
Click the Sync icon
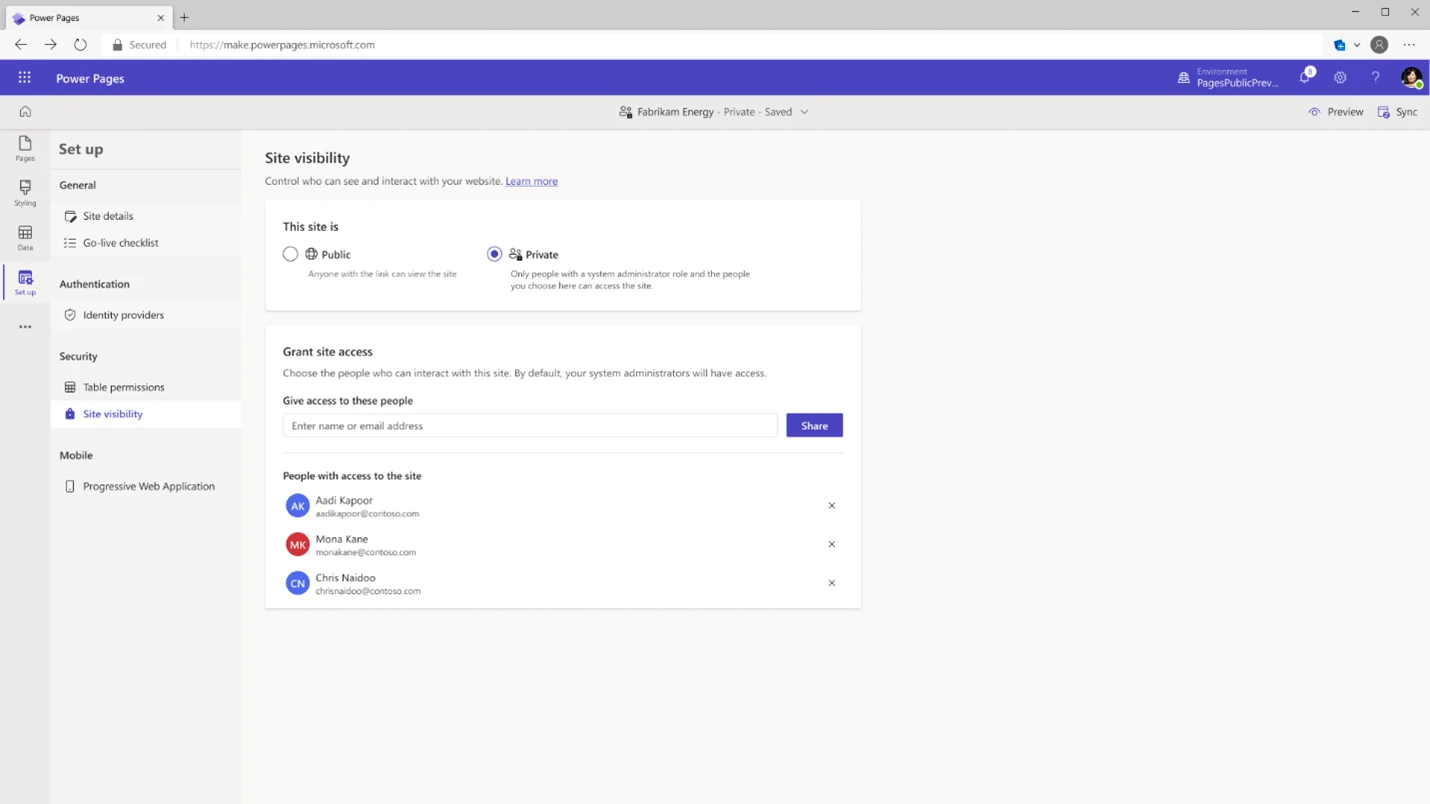[1398, 111]
